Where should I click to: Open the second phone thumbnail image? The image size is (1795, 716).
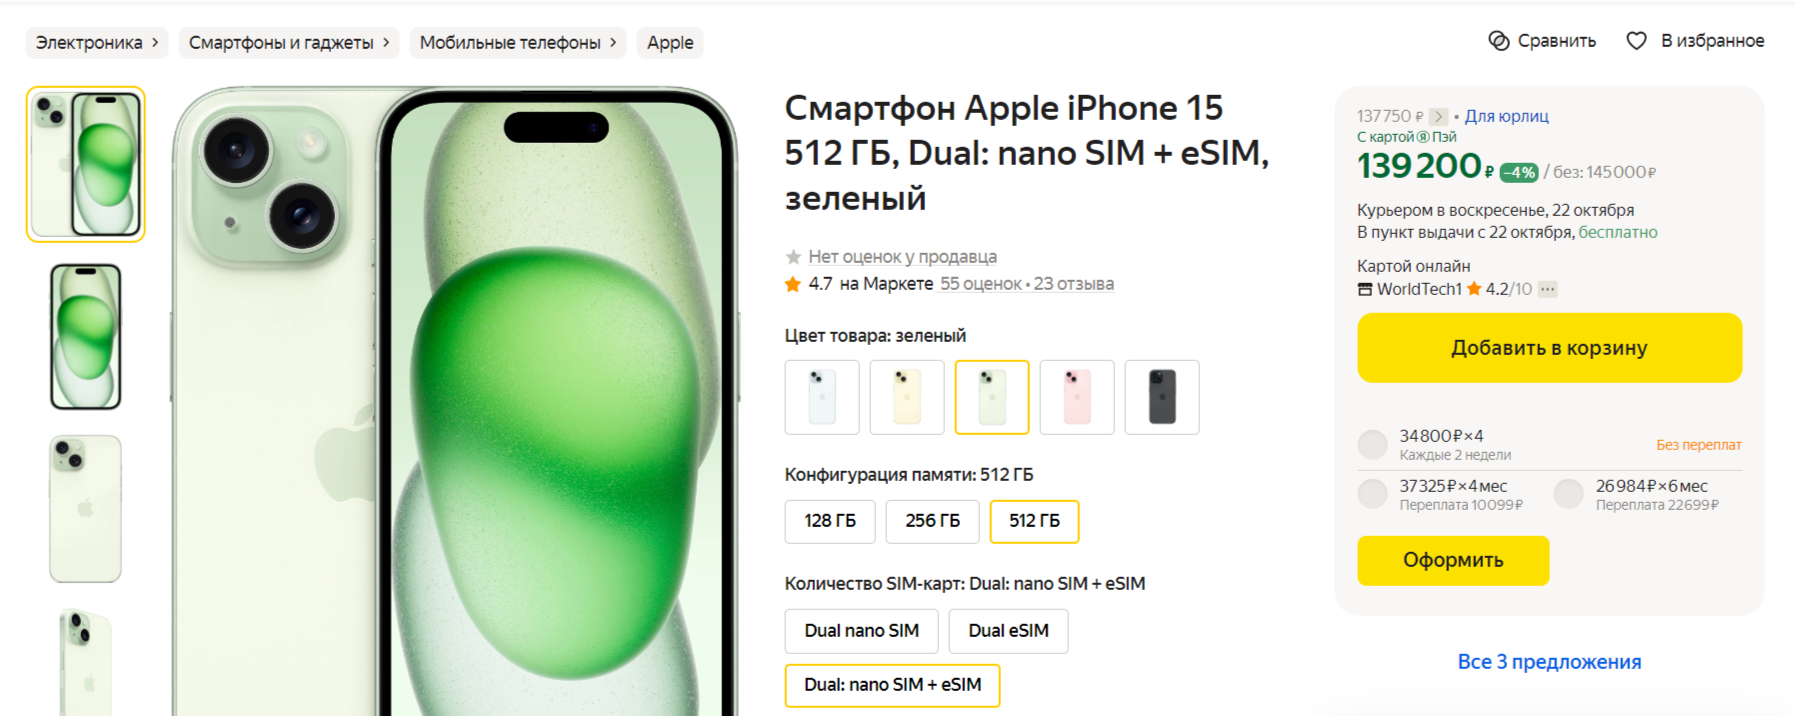pyautogui.click(x=86, y=337)
